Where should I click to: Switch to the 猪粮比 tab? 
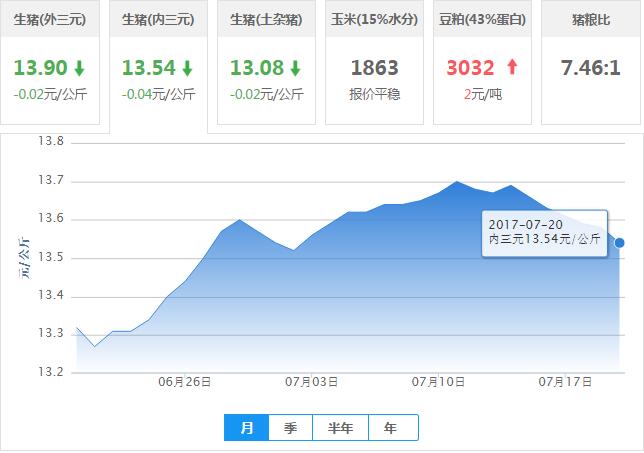click(591, 62)
